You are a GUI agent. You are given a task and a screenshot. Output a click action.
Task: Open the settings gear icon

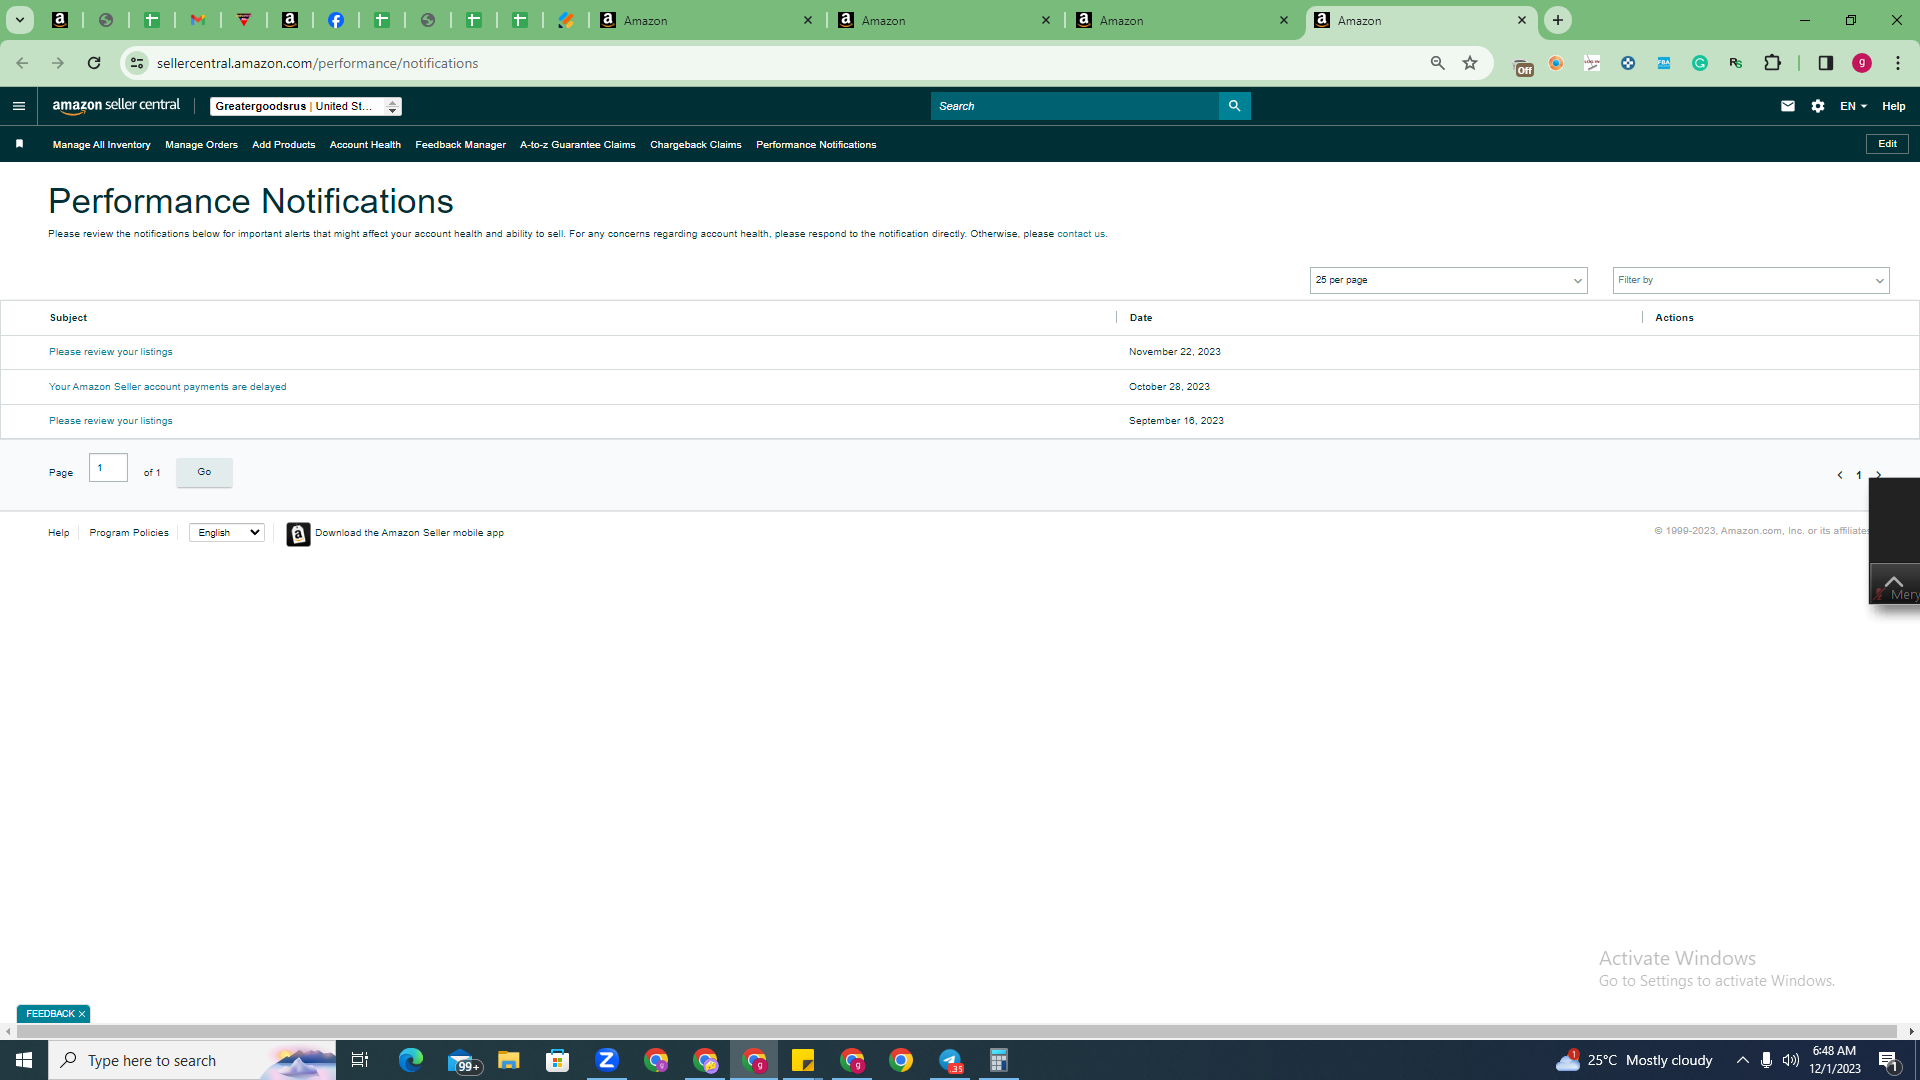click(x=1818, y=106)
